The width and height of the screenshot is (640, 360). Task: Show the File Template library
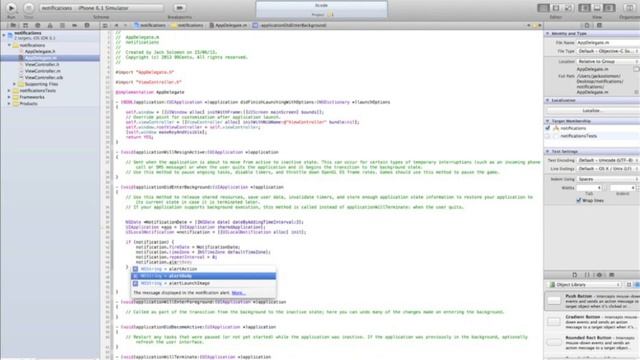575,275
